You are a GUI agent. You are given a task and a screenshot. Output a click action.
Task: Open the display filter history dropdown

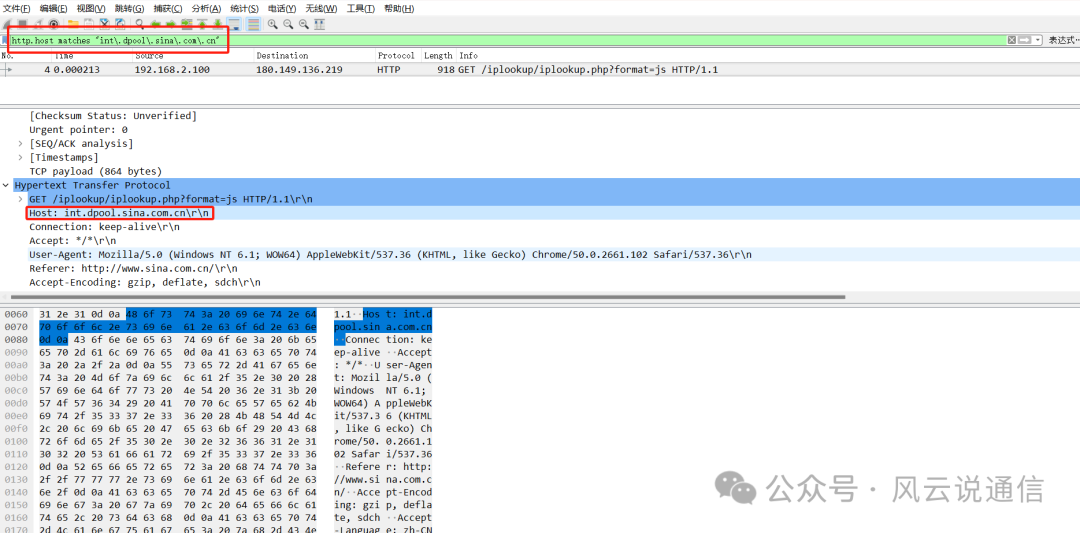coord(1037,40)
